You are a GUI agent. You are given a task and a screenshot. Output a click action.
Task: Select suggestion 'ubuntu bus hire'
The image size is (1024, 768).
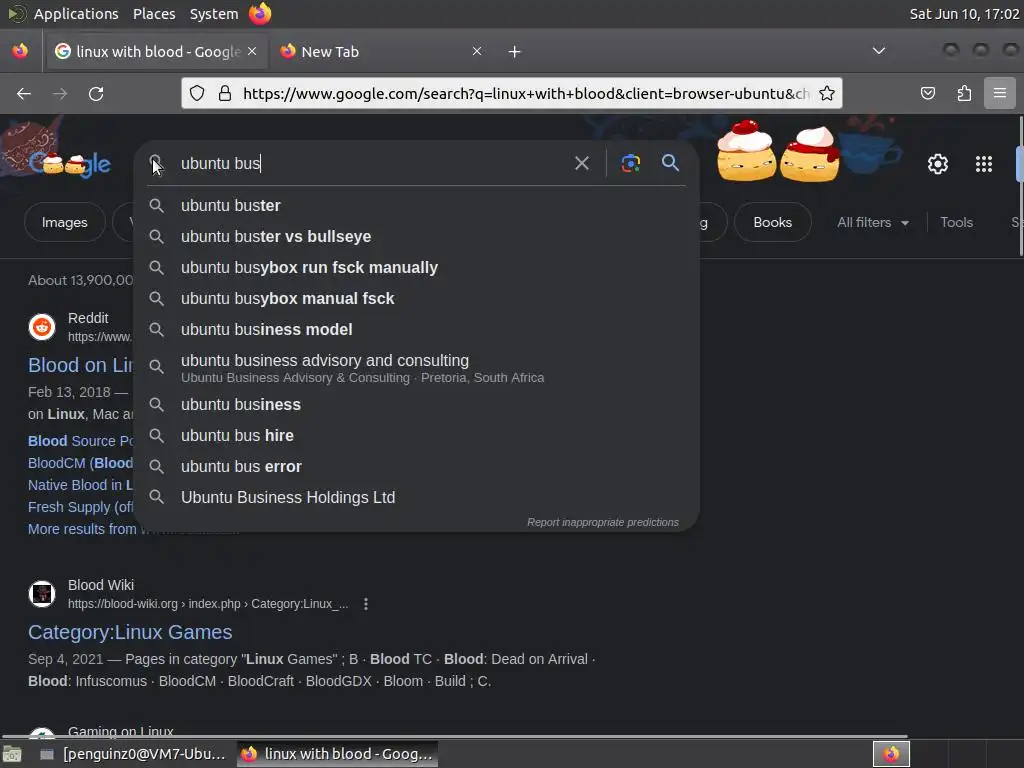point(417,436)
